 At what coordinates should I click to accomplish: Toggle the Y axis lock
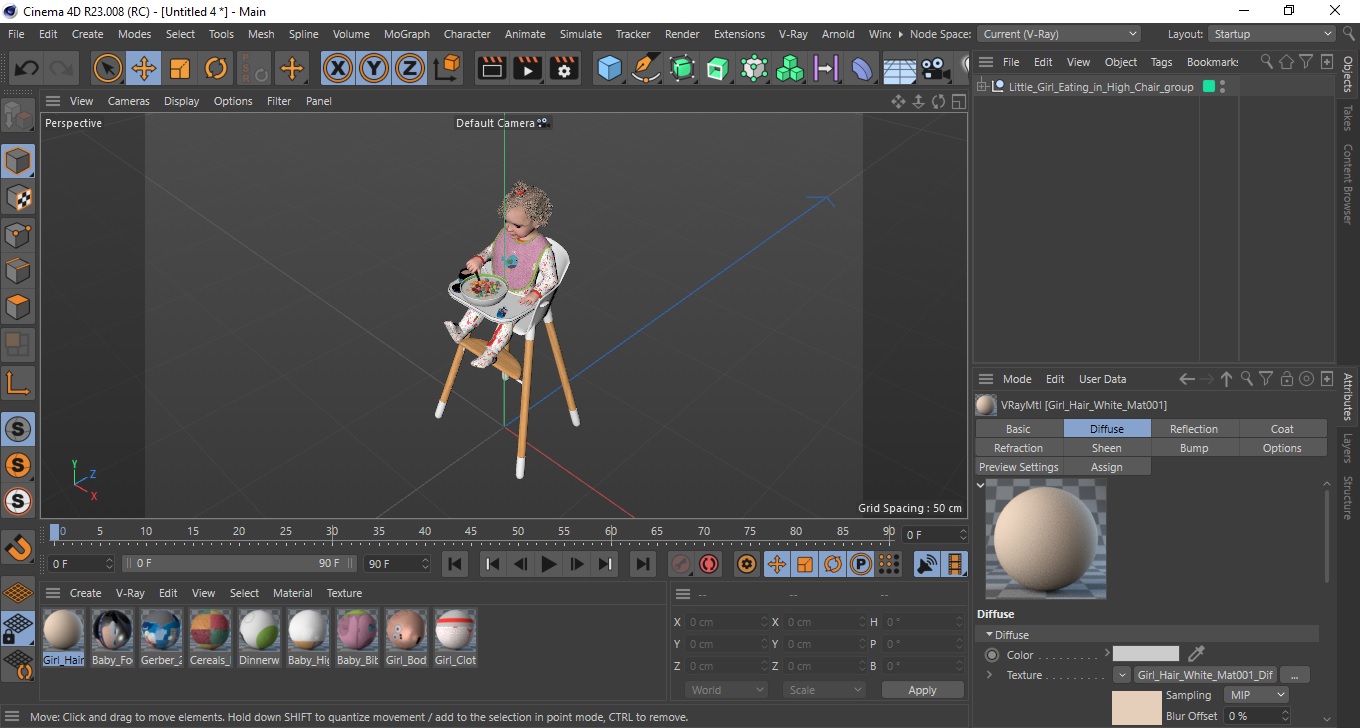coord(374,69)
